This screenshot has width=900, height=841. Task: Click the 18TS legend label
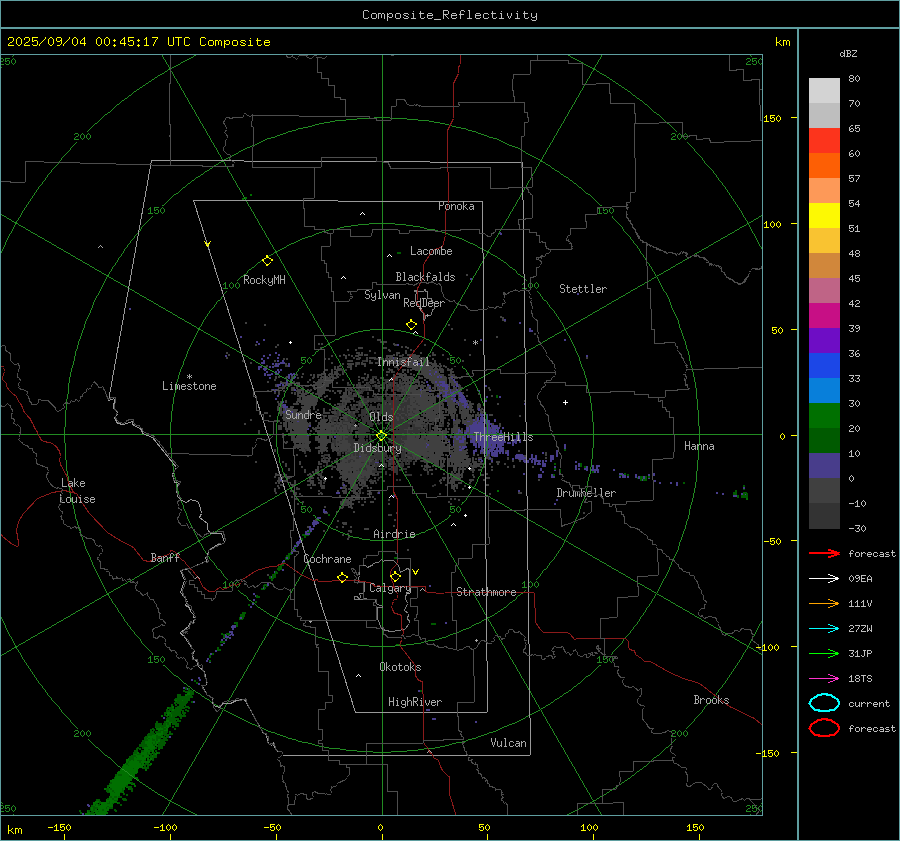860,679
